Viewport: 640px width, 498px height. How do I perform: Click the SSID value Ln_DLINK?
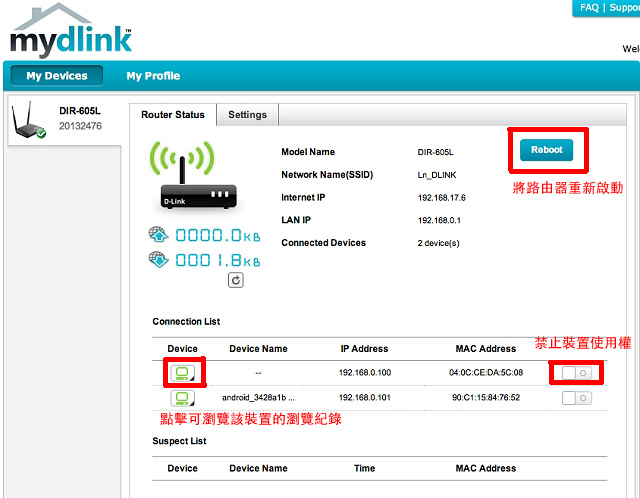pyautogui.click(x=436, y=175)
